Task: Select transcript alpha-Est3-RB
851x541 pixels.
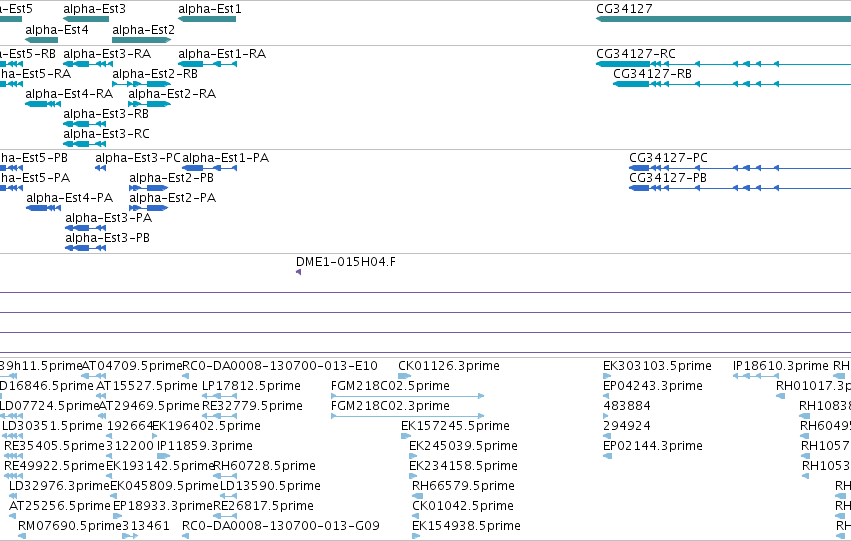Action: click(x=106, y=114)
